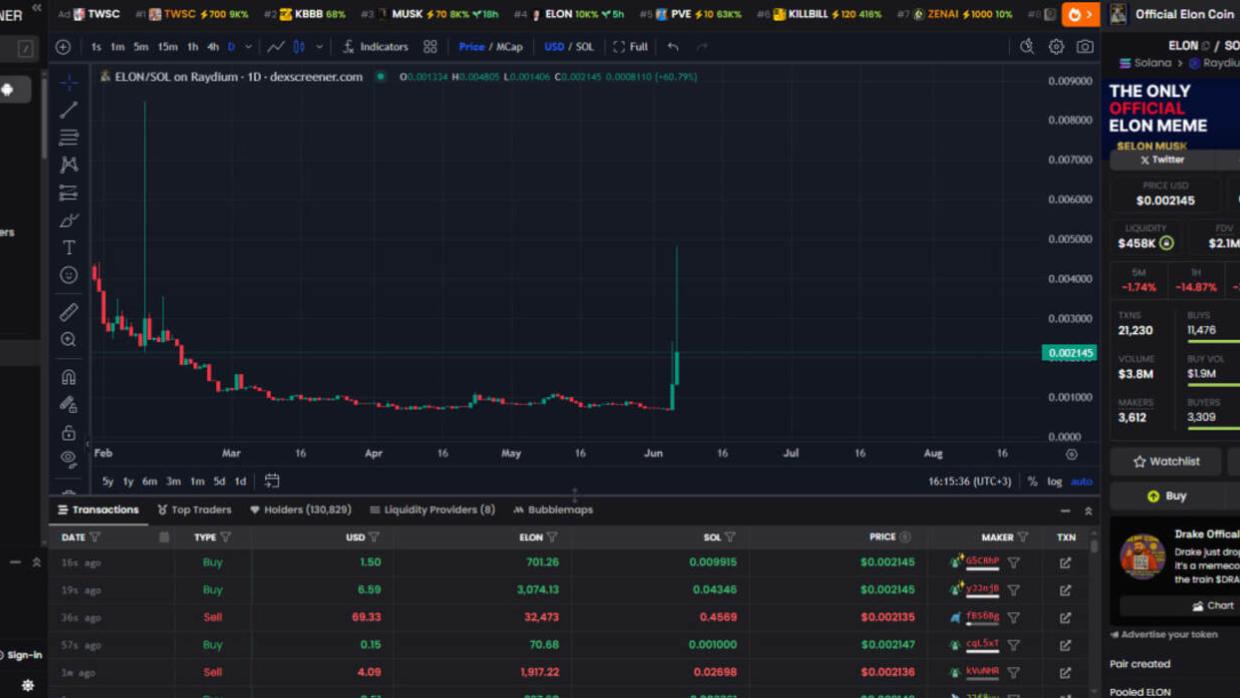
Task: Select the 6m date range
Action: click(149, 482)
